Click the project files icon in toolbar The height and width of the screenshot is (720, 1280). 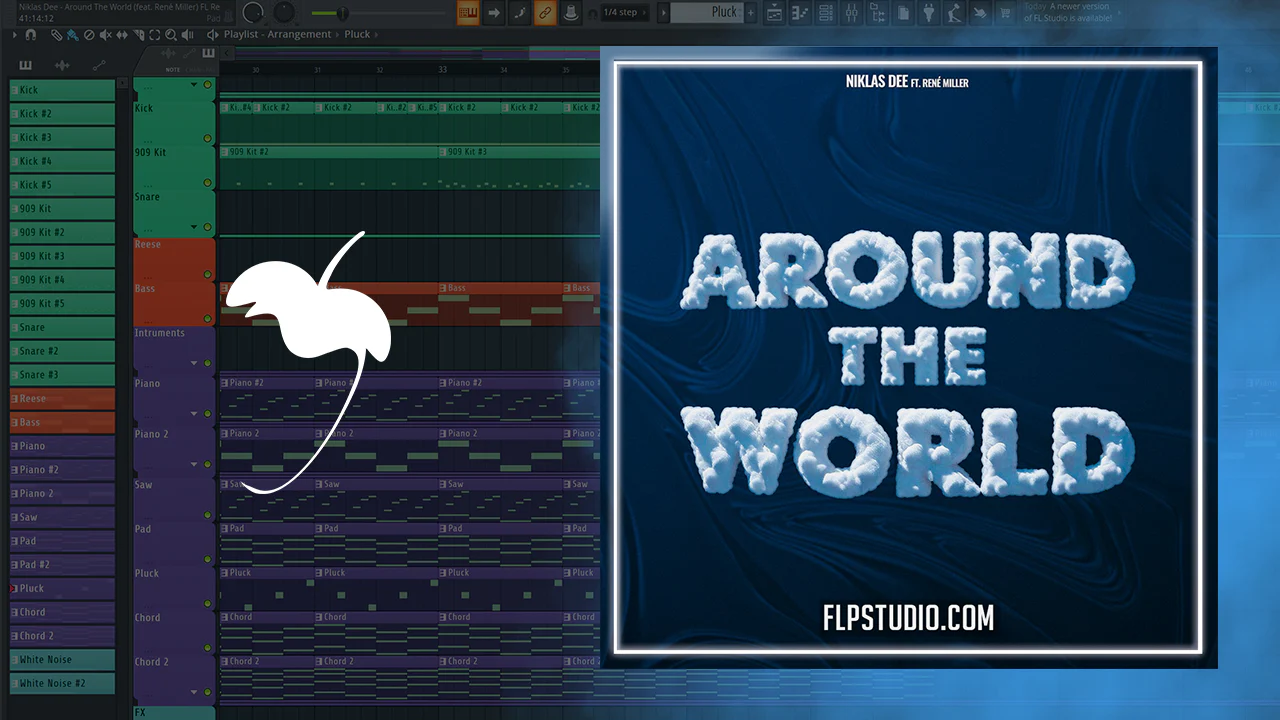pos(904,13)
